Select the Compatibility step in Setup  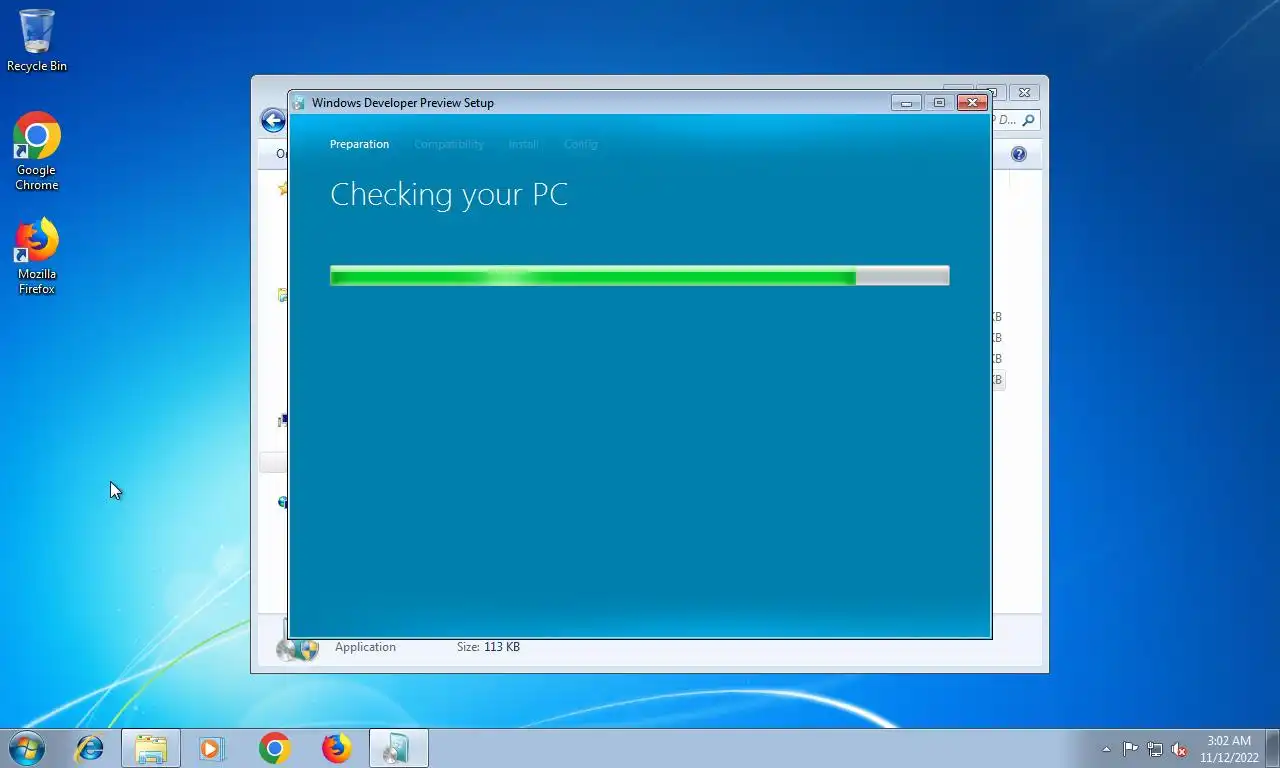click(x=449, y=144)
